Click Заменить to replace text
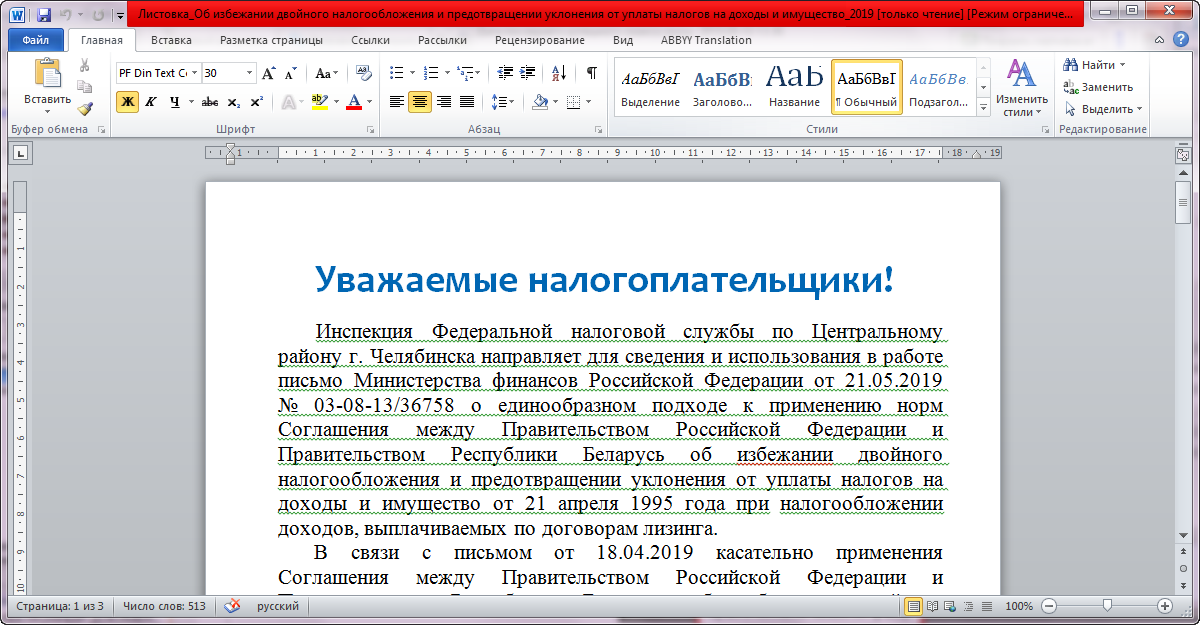This screenshot has height=625, width=1200. [1097, 87]
